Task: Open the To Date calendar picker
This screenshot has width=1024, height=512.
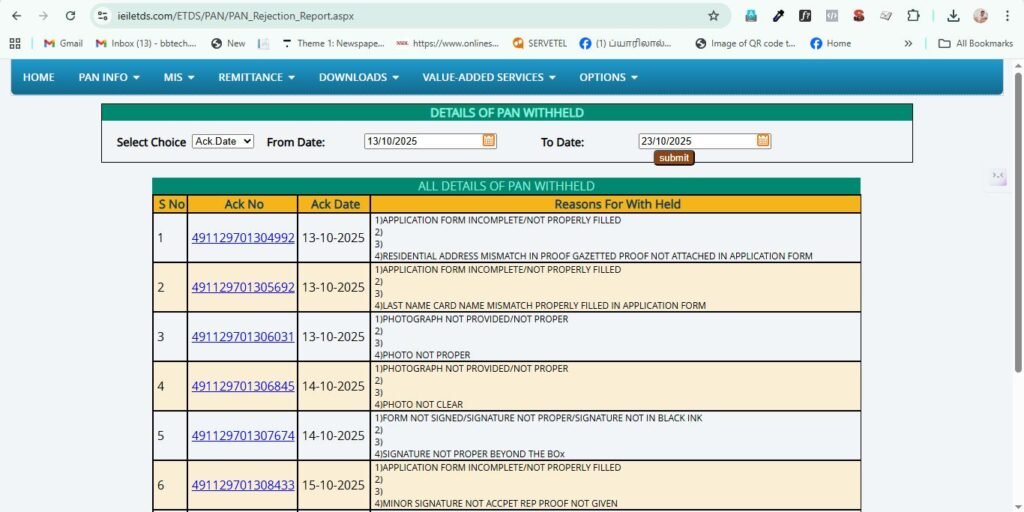Action: [763, 141]
